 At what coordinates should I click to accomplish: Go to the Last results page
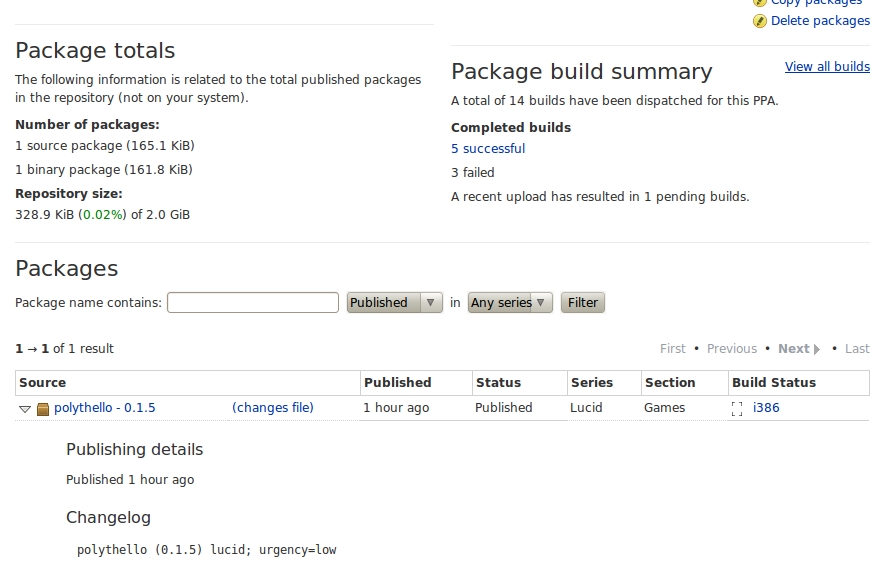[857, 349]
